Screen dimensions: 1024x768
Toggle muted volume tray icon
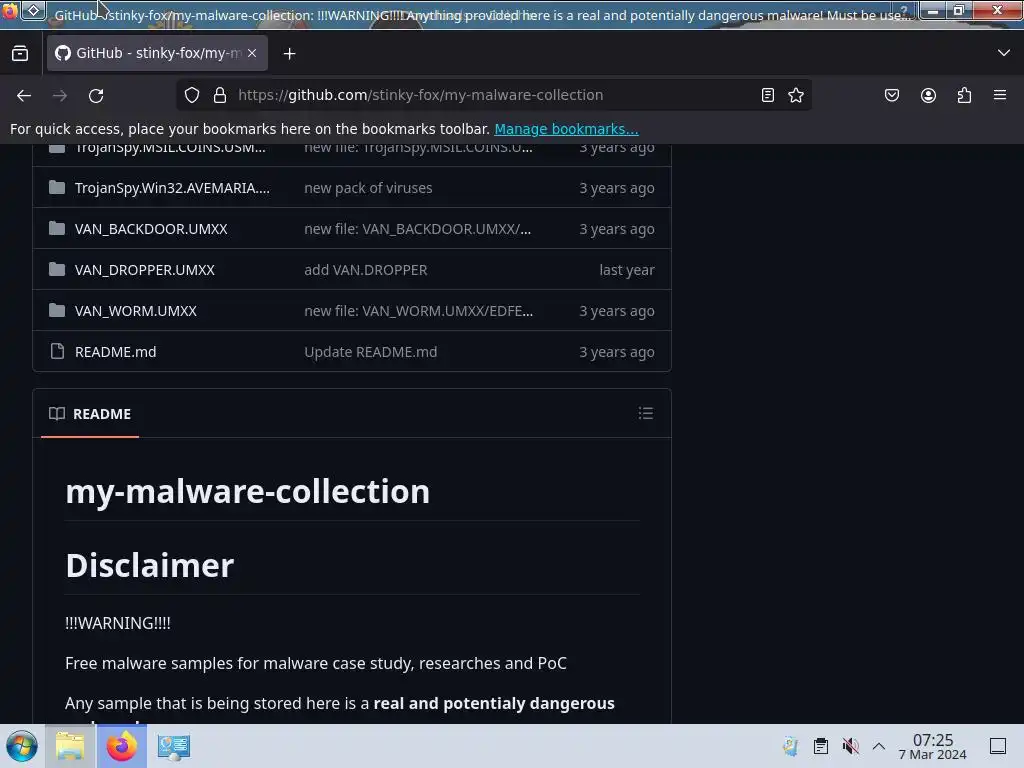click(x=850, y=746)
